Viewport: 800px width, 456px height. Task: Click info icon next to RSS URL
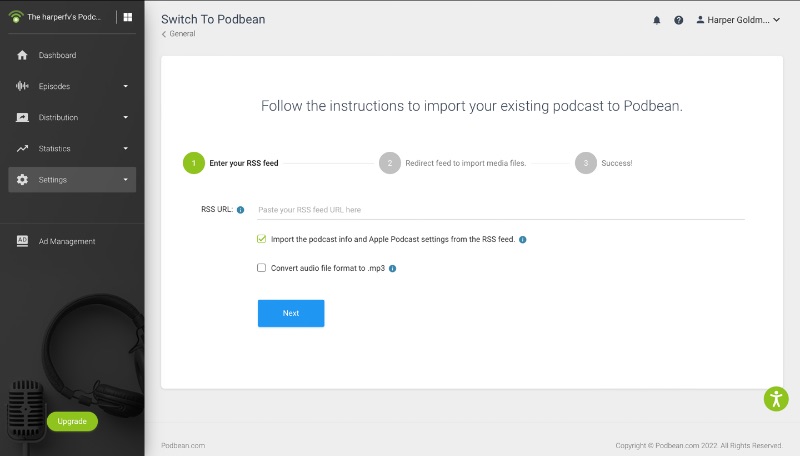(240, 210)
